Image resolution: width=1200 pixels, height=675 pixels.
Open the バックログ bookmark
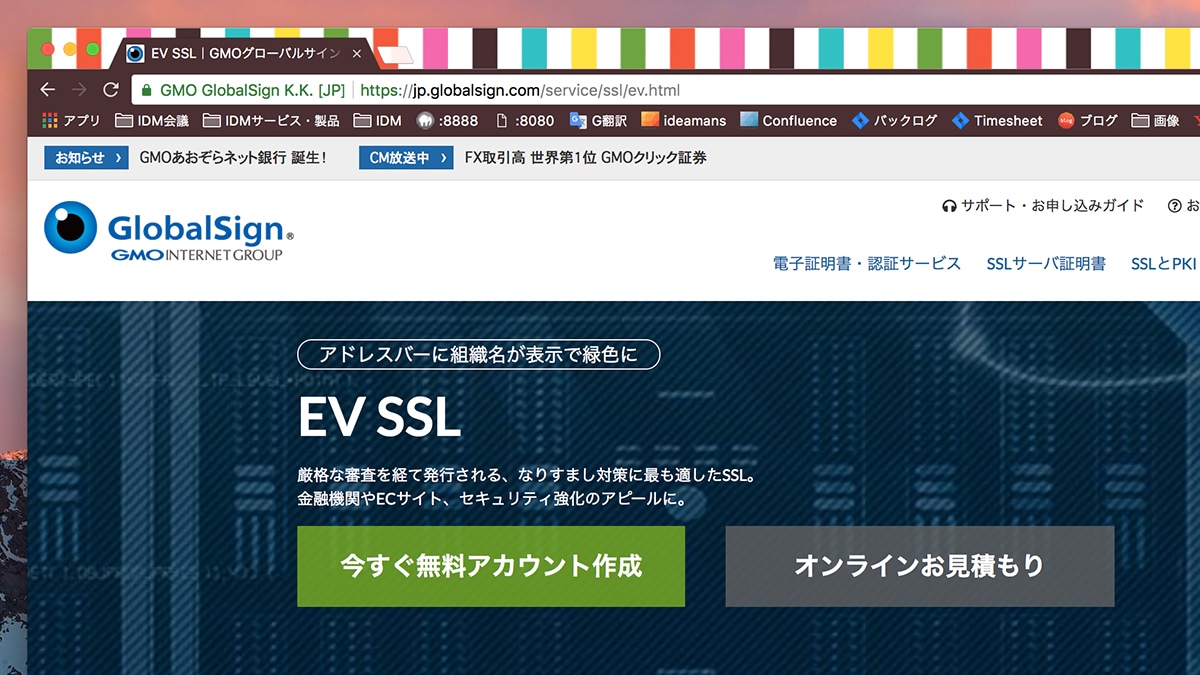[x=894, y=120]
